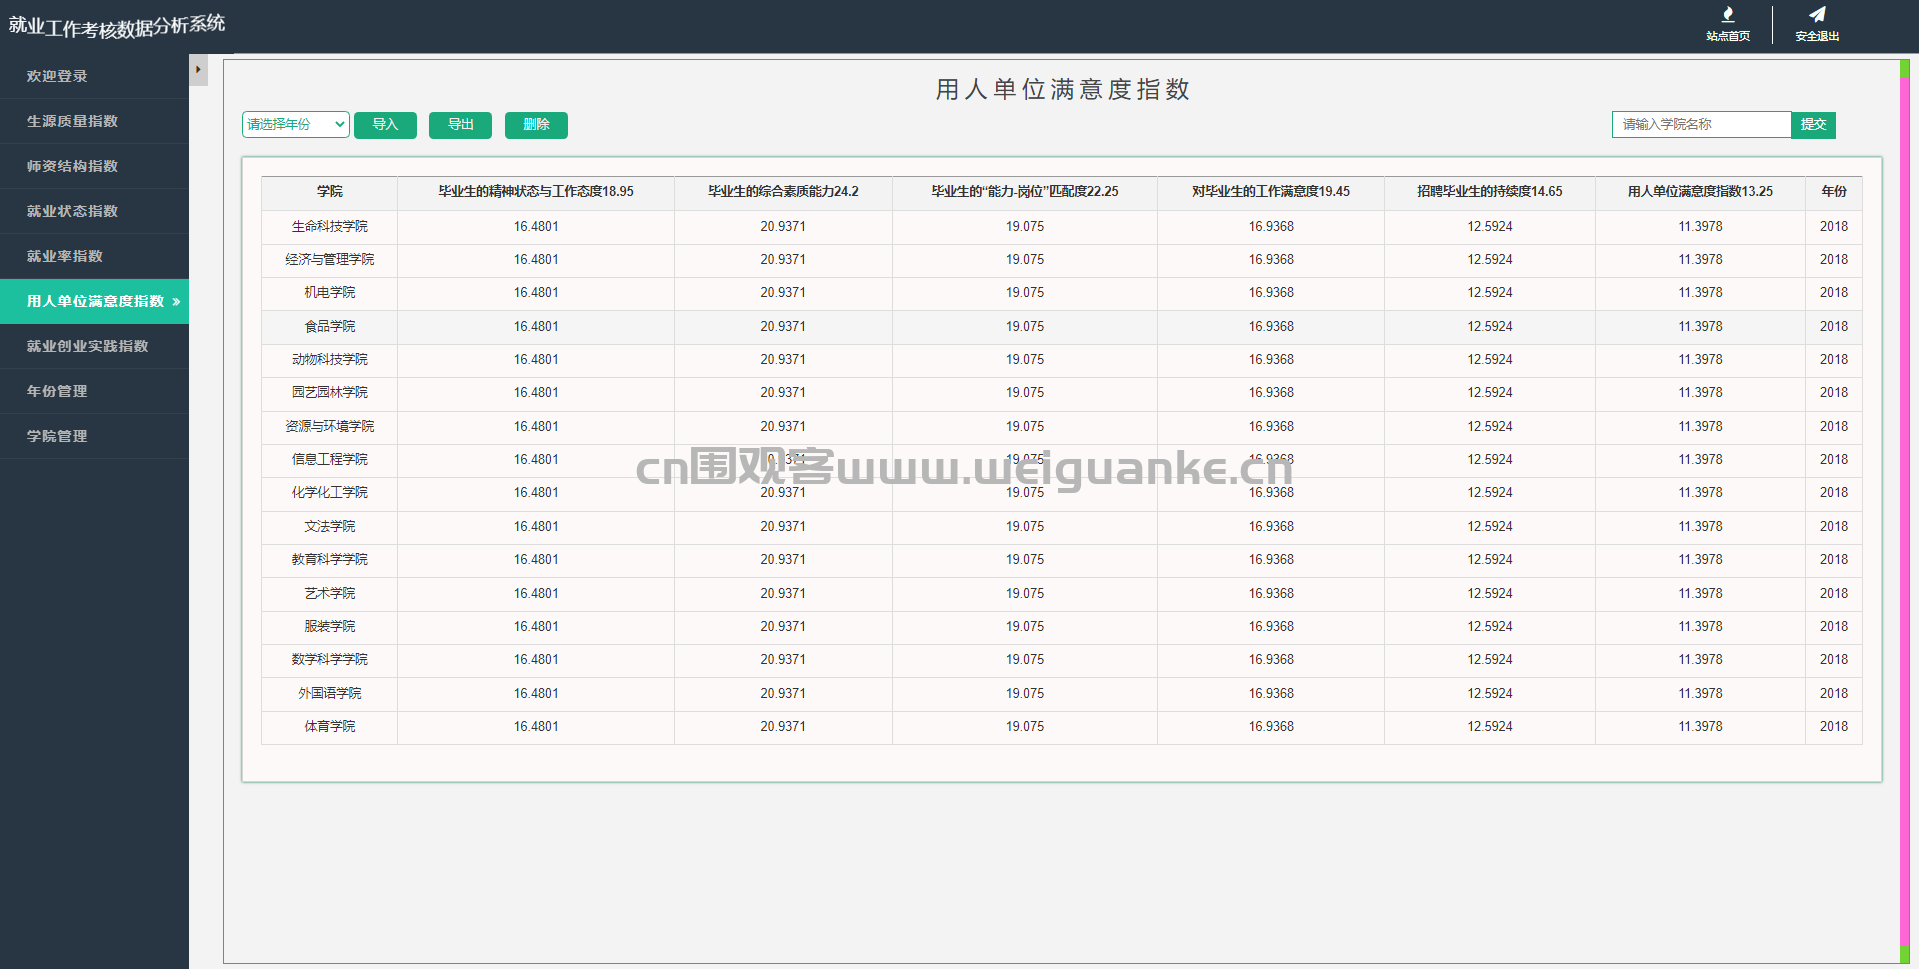Select the 体育学院 row name
The image size is (1919, 969).
coord(329,727)
